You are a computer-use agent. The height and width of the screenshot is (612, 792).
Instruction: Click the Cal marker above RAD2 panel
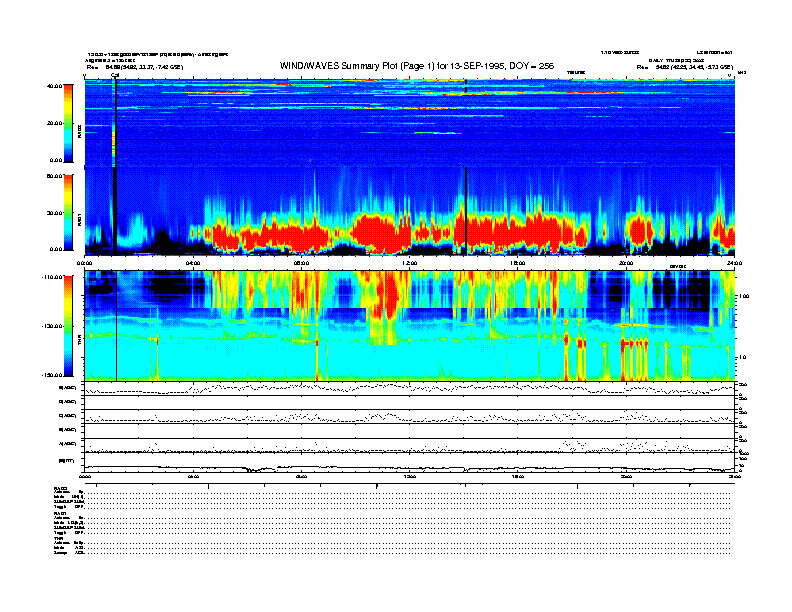[115, 75]
